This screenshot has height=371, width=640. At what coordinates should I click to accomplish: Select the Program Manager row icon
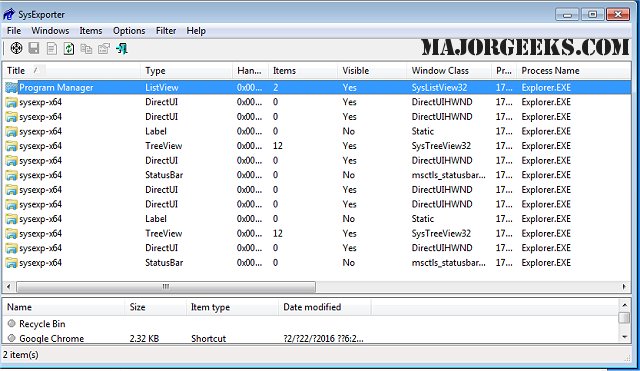click(11, 87)
